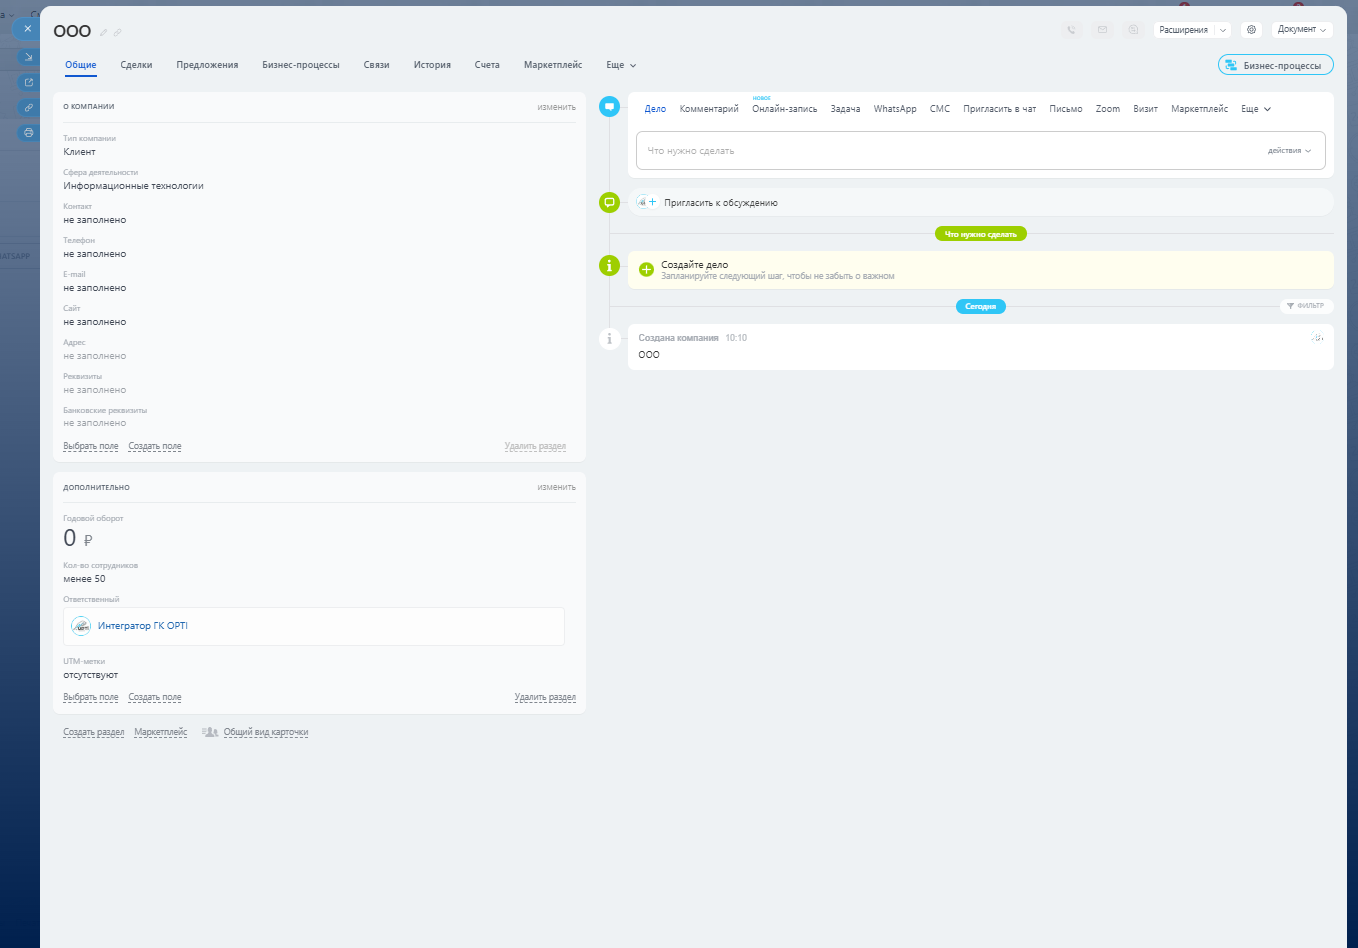
Task: Switch to the Сделки tab
Action: pyautogui.click(x=136, y=65)
